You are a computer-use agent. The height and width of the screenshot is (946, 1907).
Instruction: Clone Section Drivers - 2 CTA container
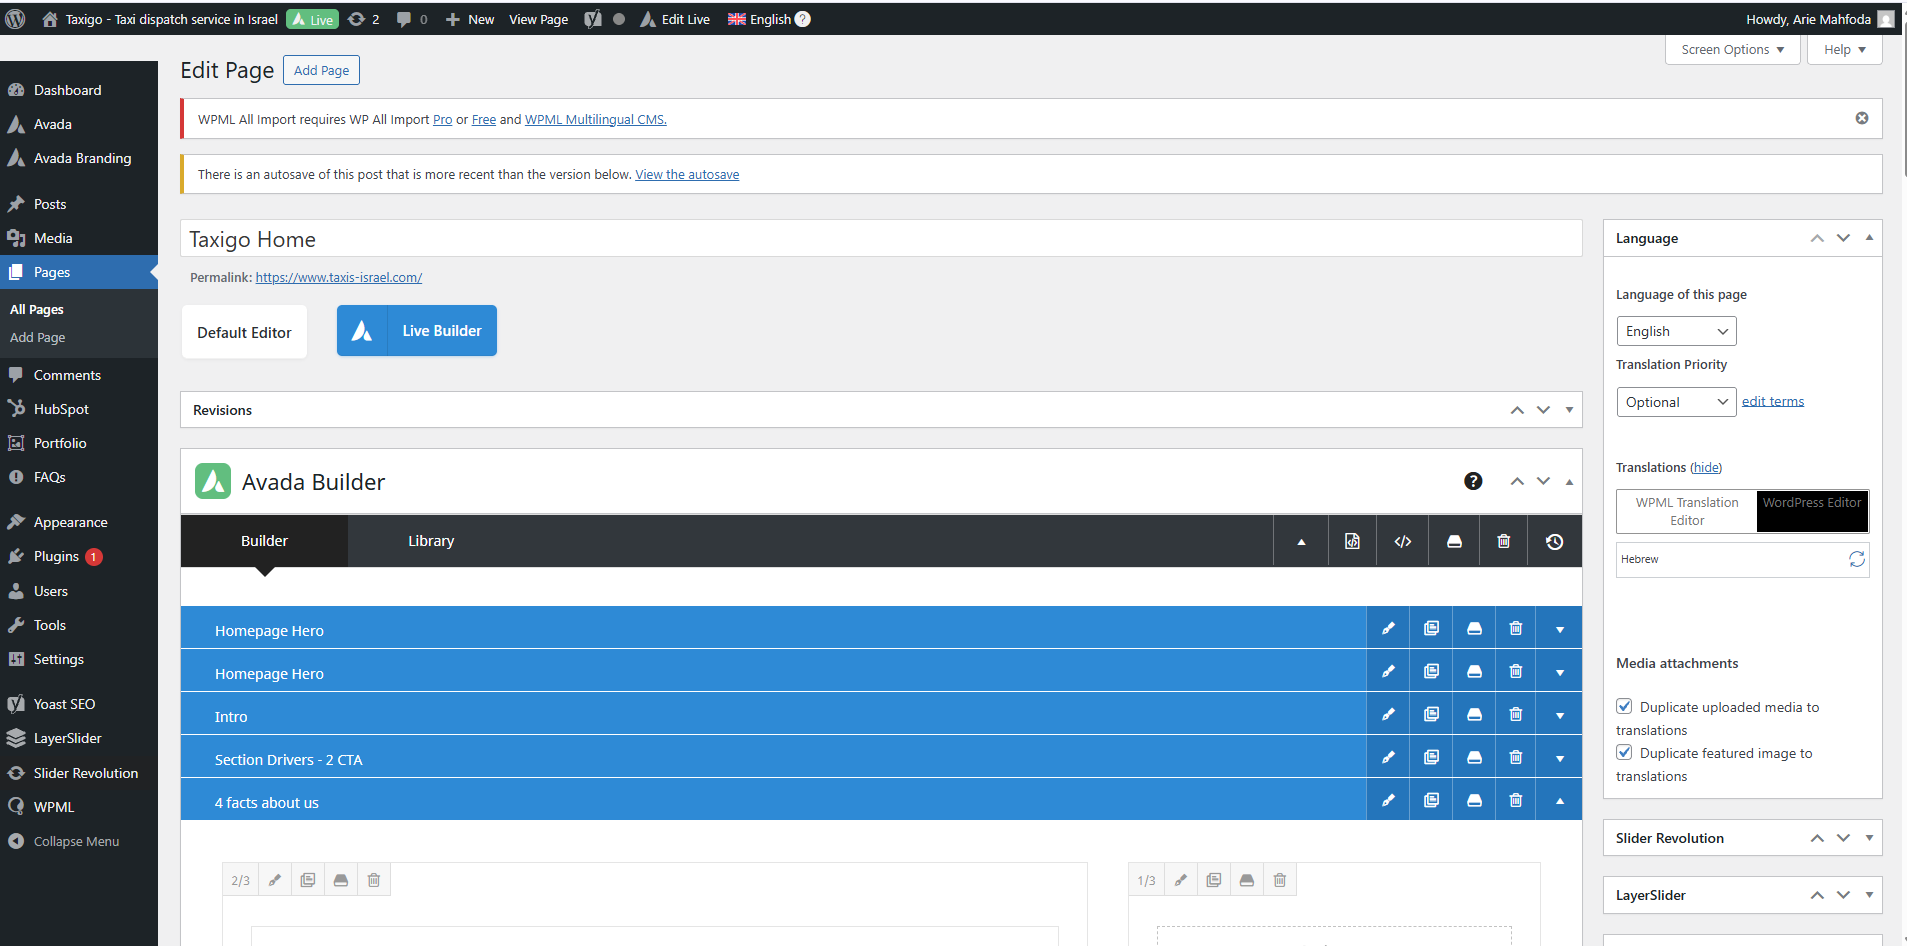[x=1431, y=757]
